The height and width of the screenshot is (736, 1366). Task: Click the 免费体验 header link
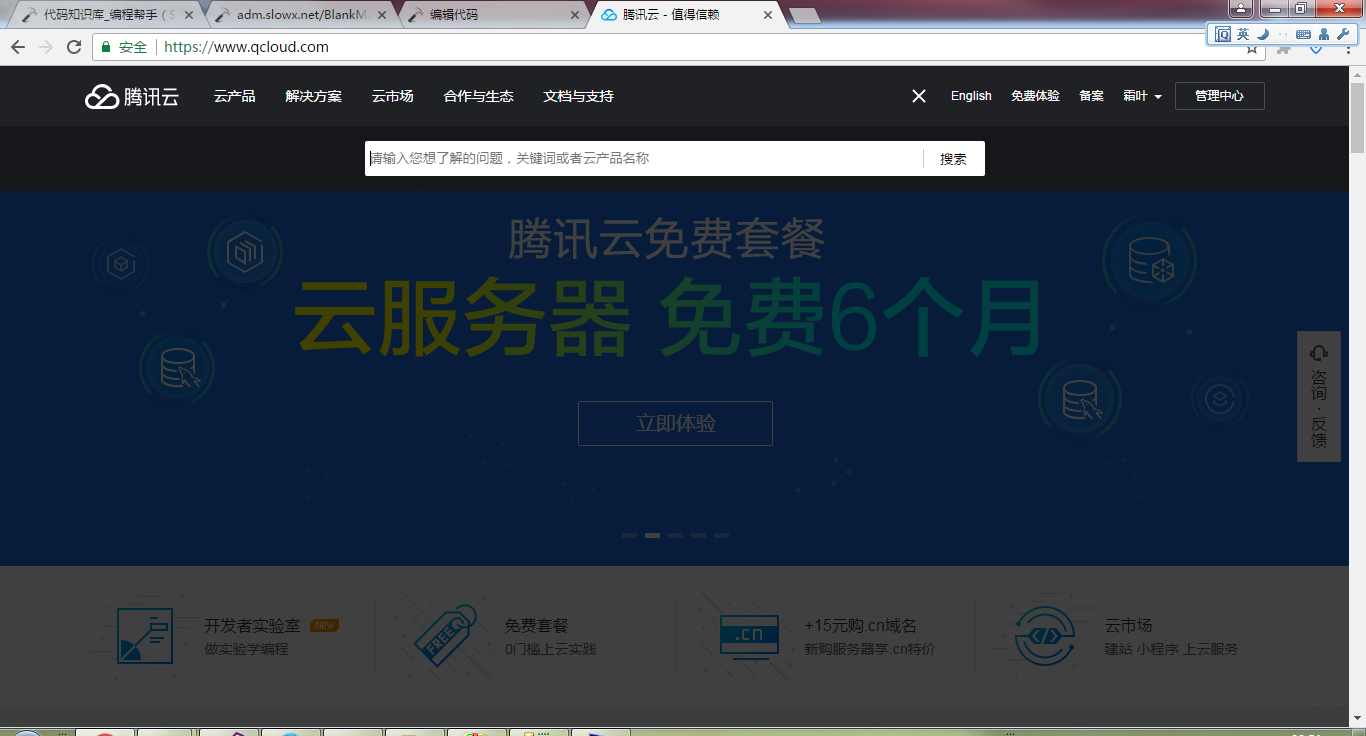coord(1035,96)
